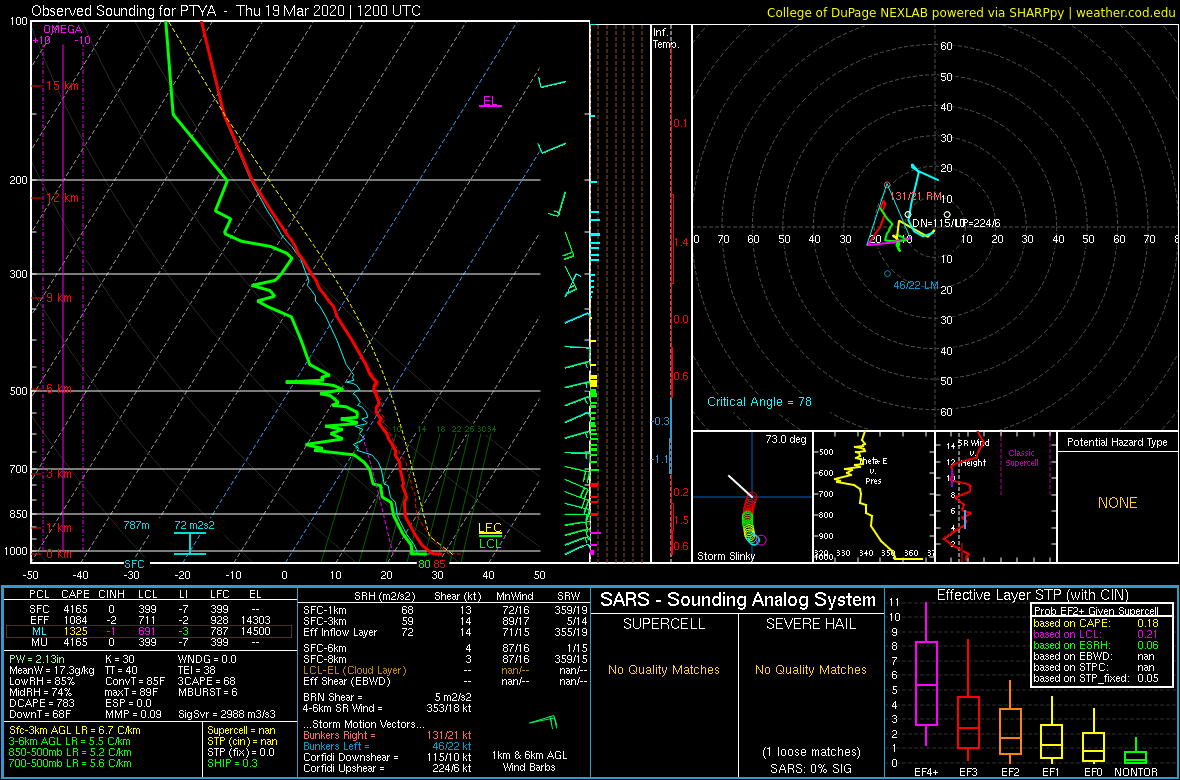Select the EFF parcel row

point(149,620)
